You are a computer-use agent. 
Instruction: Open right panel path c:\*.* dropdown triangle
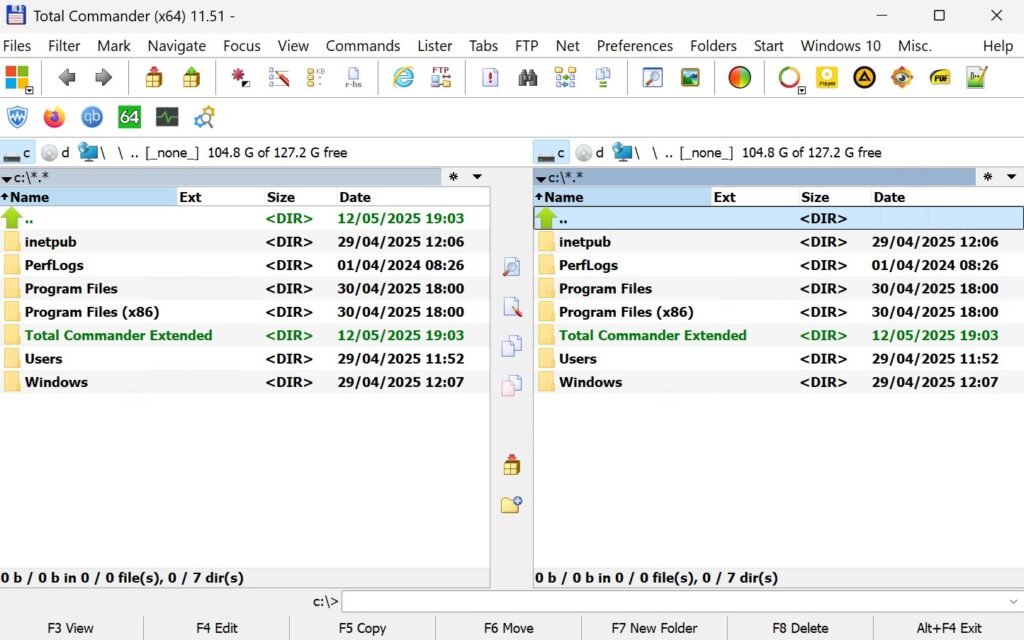pos(541,178)
